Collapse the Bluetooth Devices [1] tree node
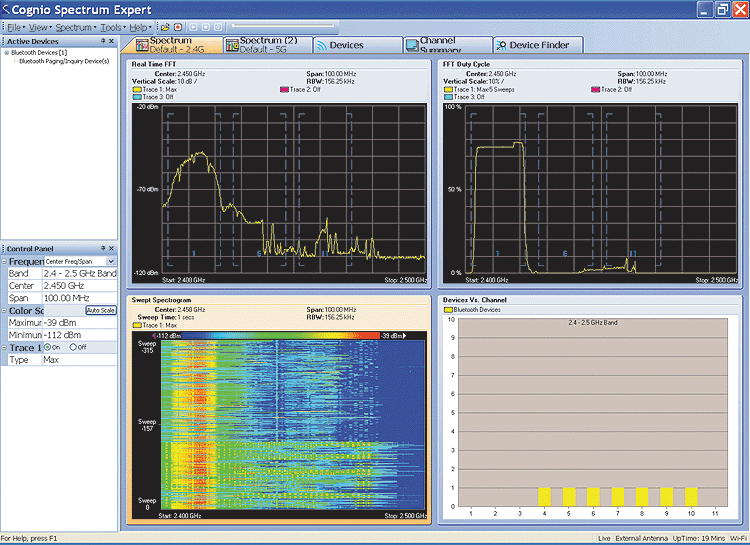Image resolution: width=750 pixels, height=545 pixels. (x=6, y=53)
